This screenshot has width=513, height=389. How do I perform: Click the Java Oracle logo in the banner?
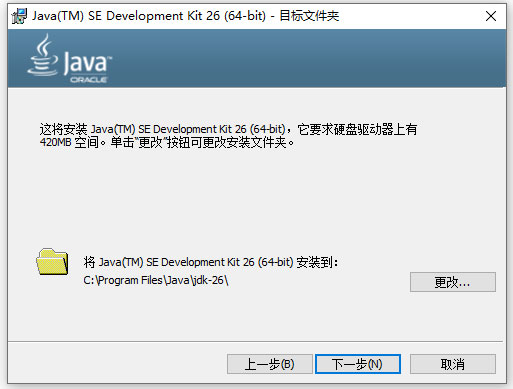(69, 58)
